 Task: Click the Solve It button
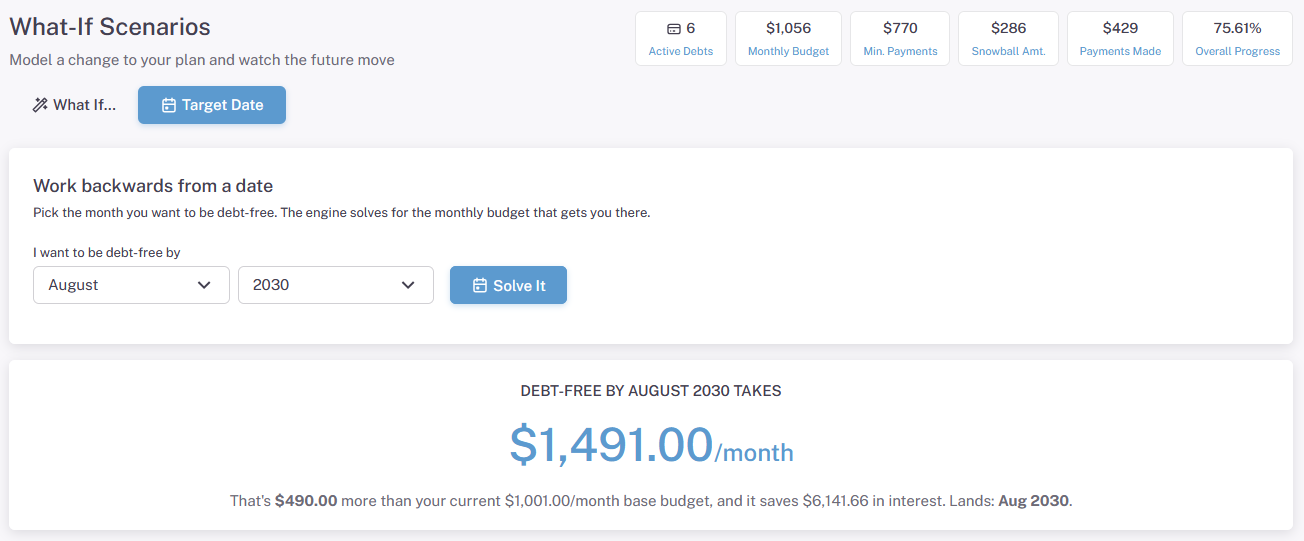508,285
